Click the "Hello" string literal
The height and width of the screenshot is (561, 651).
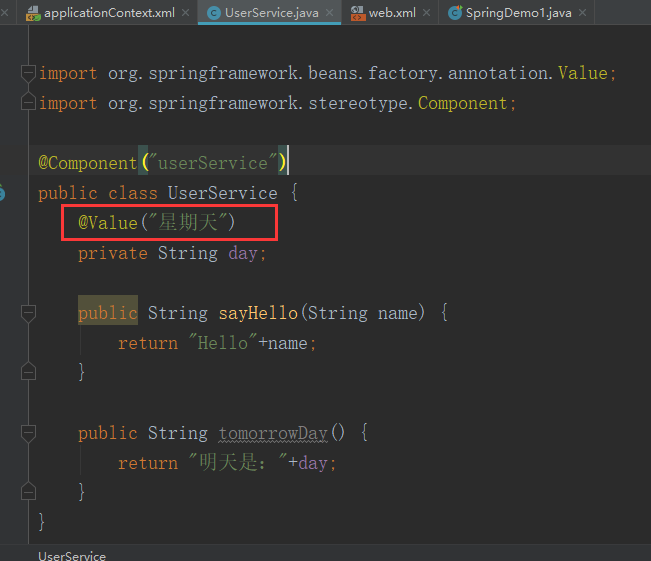223,343
